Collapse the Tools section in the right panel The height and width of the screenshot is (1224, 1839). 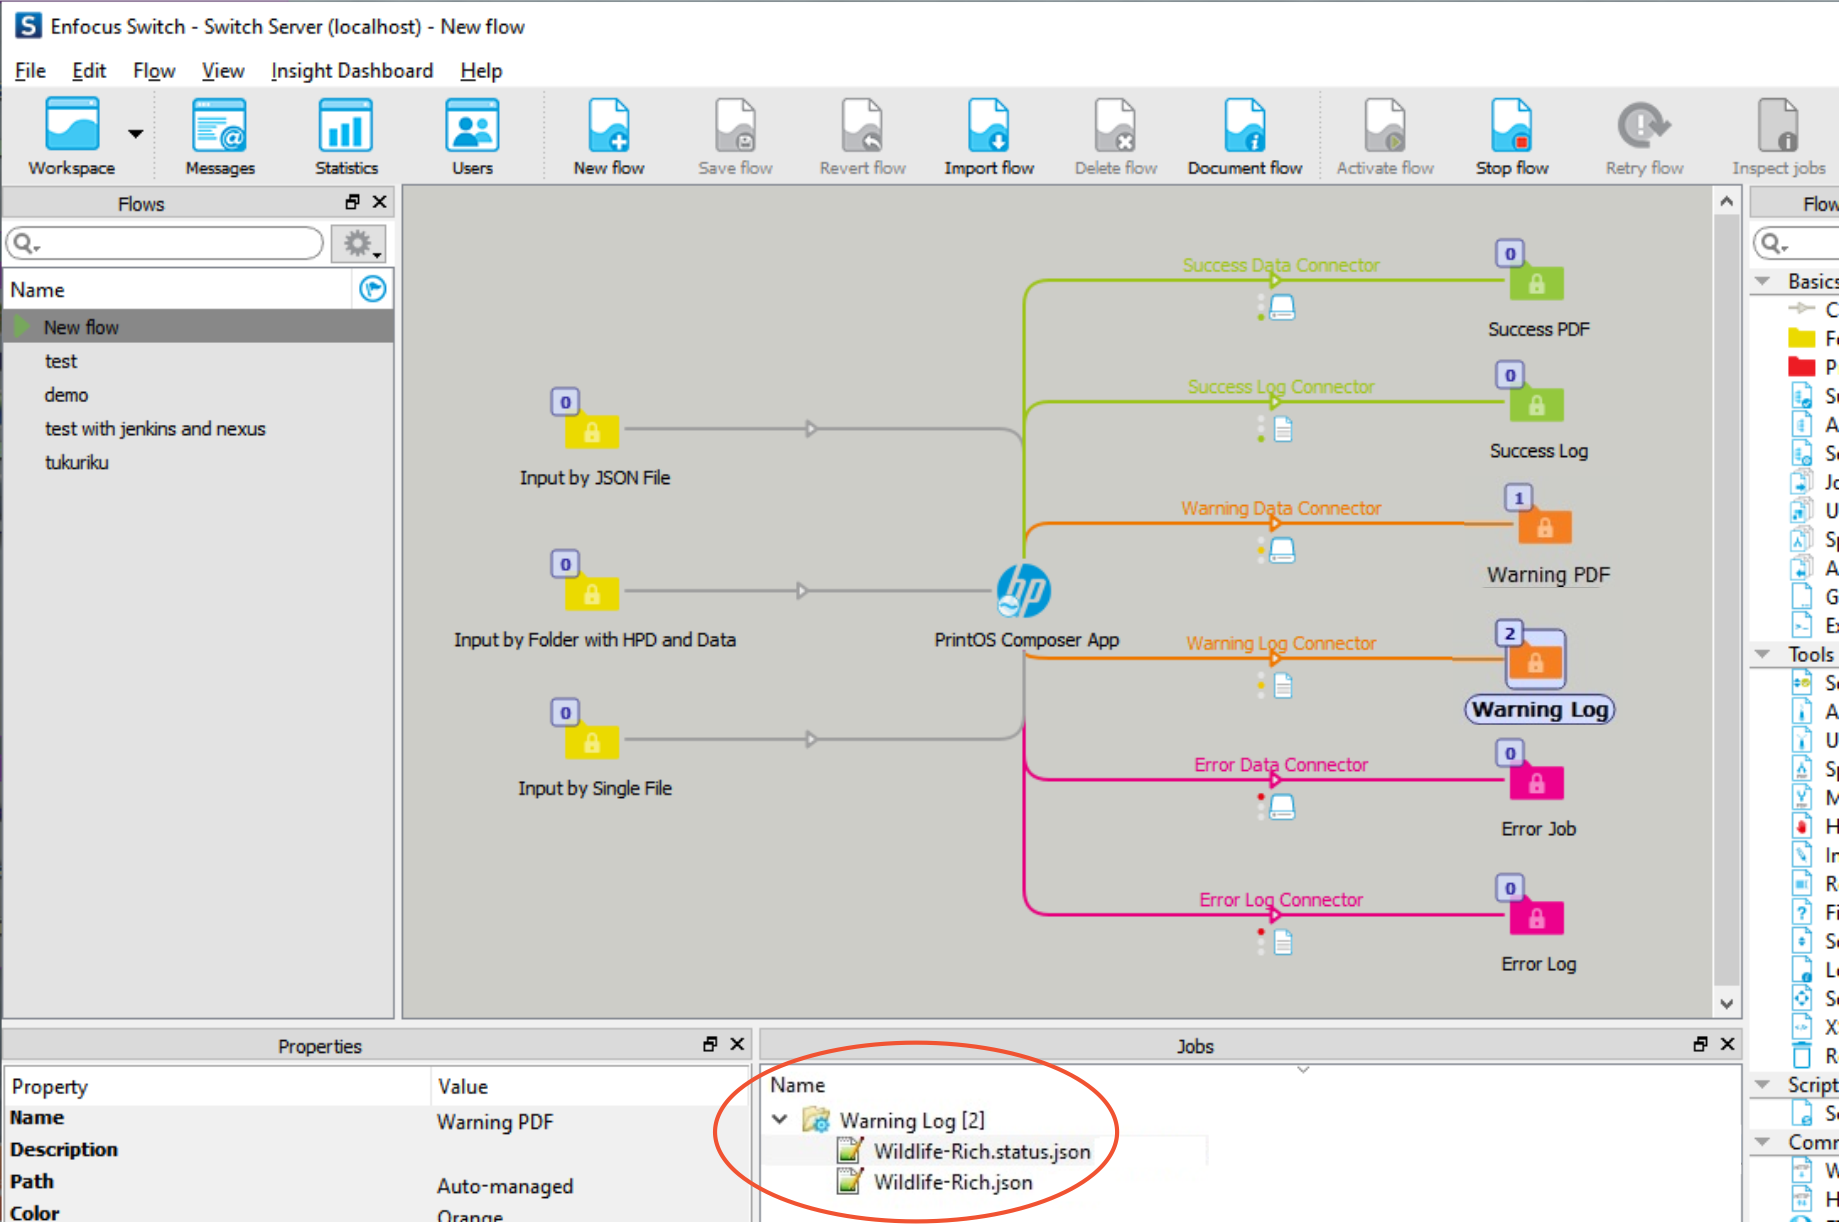tap(1763, 654)
